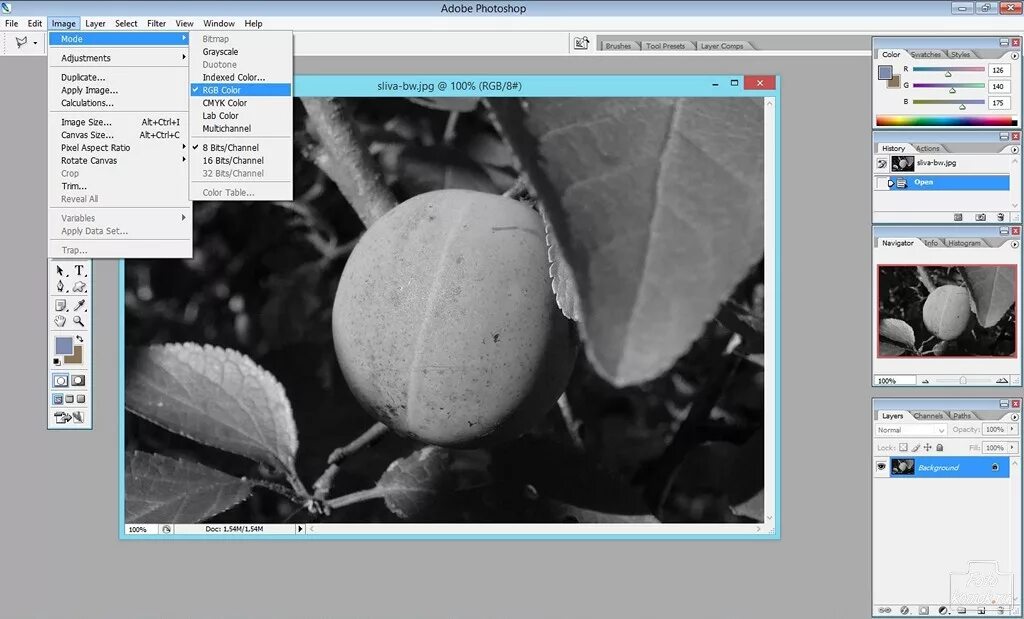This screenshot has height=619, width=1024.
Task: Open Adjustments submenu in Image menu
Action: coord(120,58)
